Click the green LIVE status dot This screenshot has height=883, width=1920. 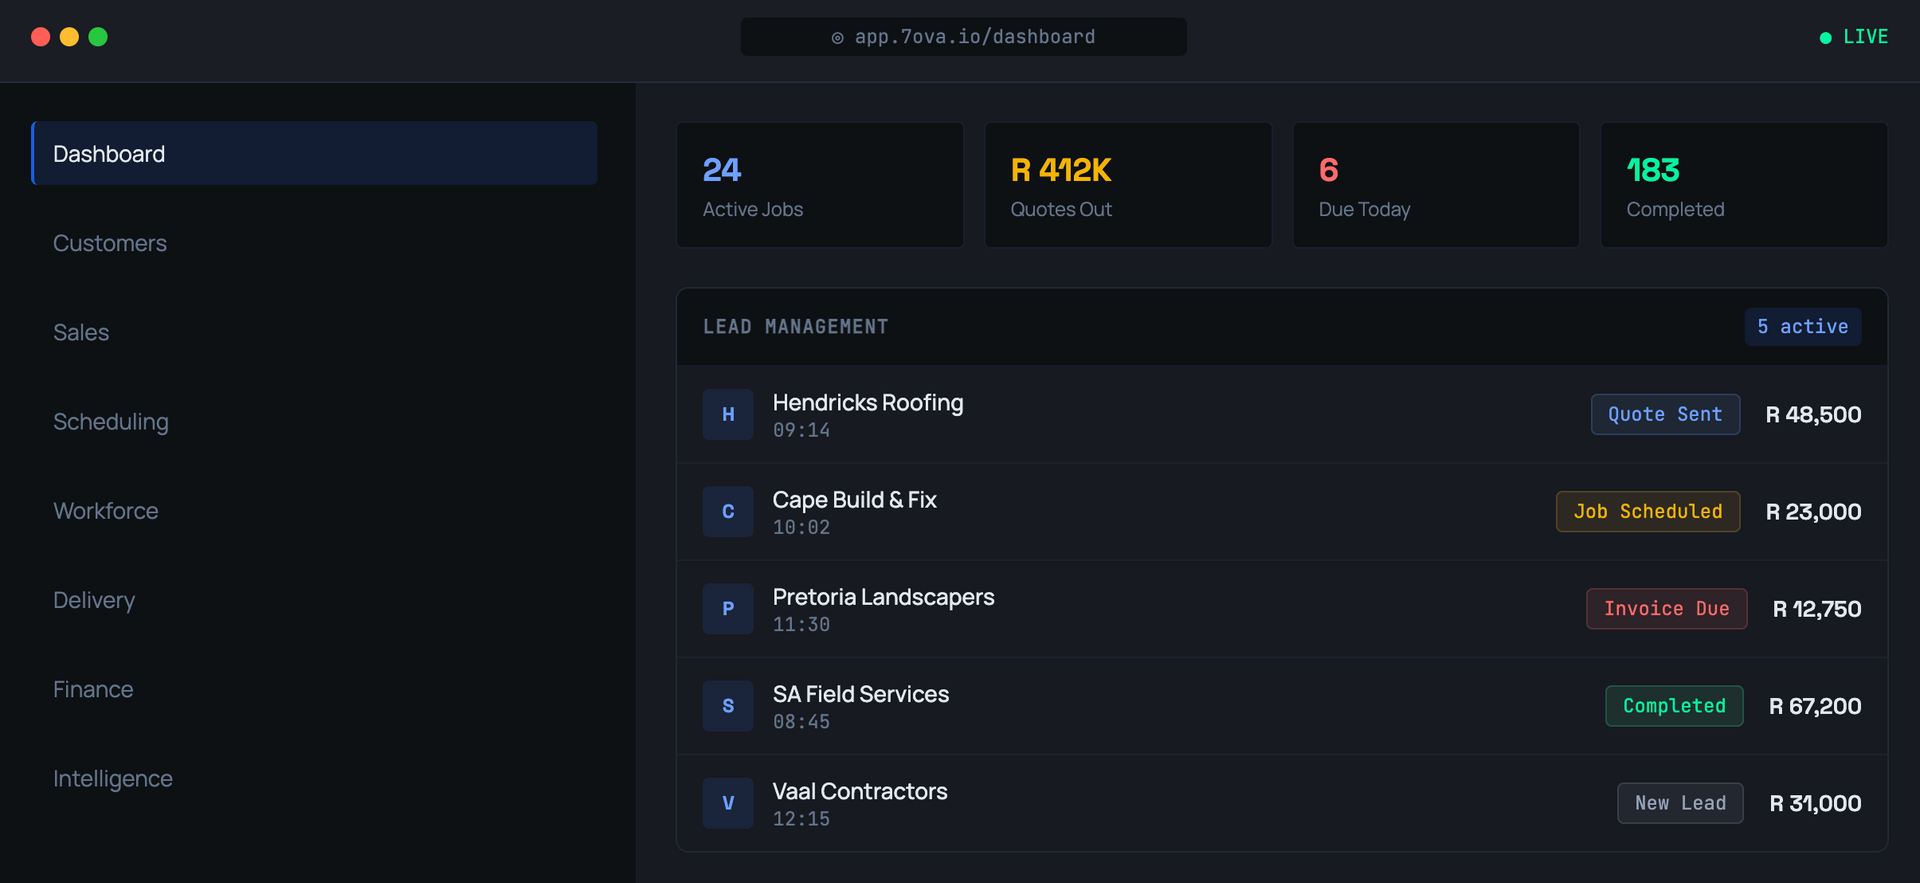(1826, 38)
